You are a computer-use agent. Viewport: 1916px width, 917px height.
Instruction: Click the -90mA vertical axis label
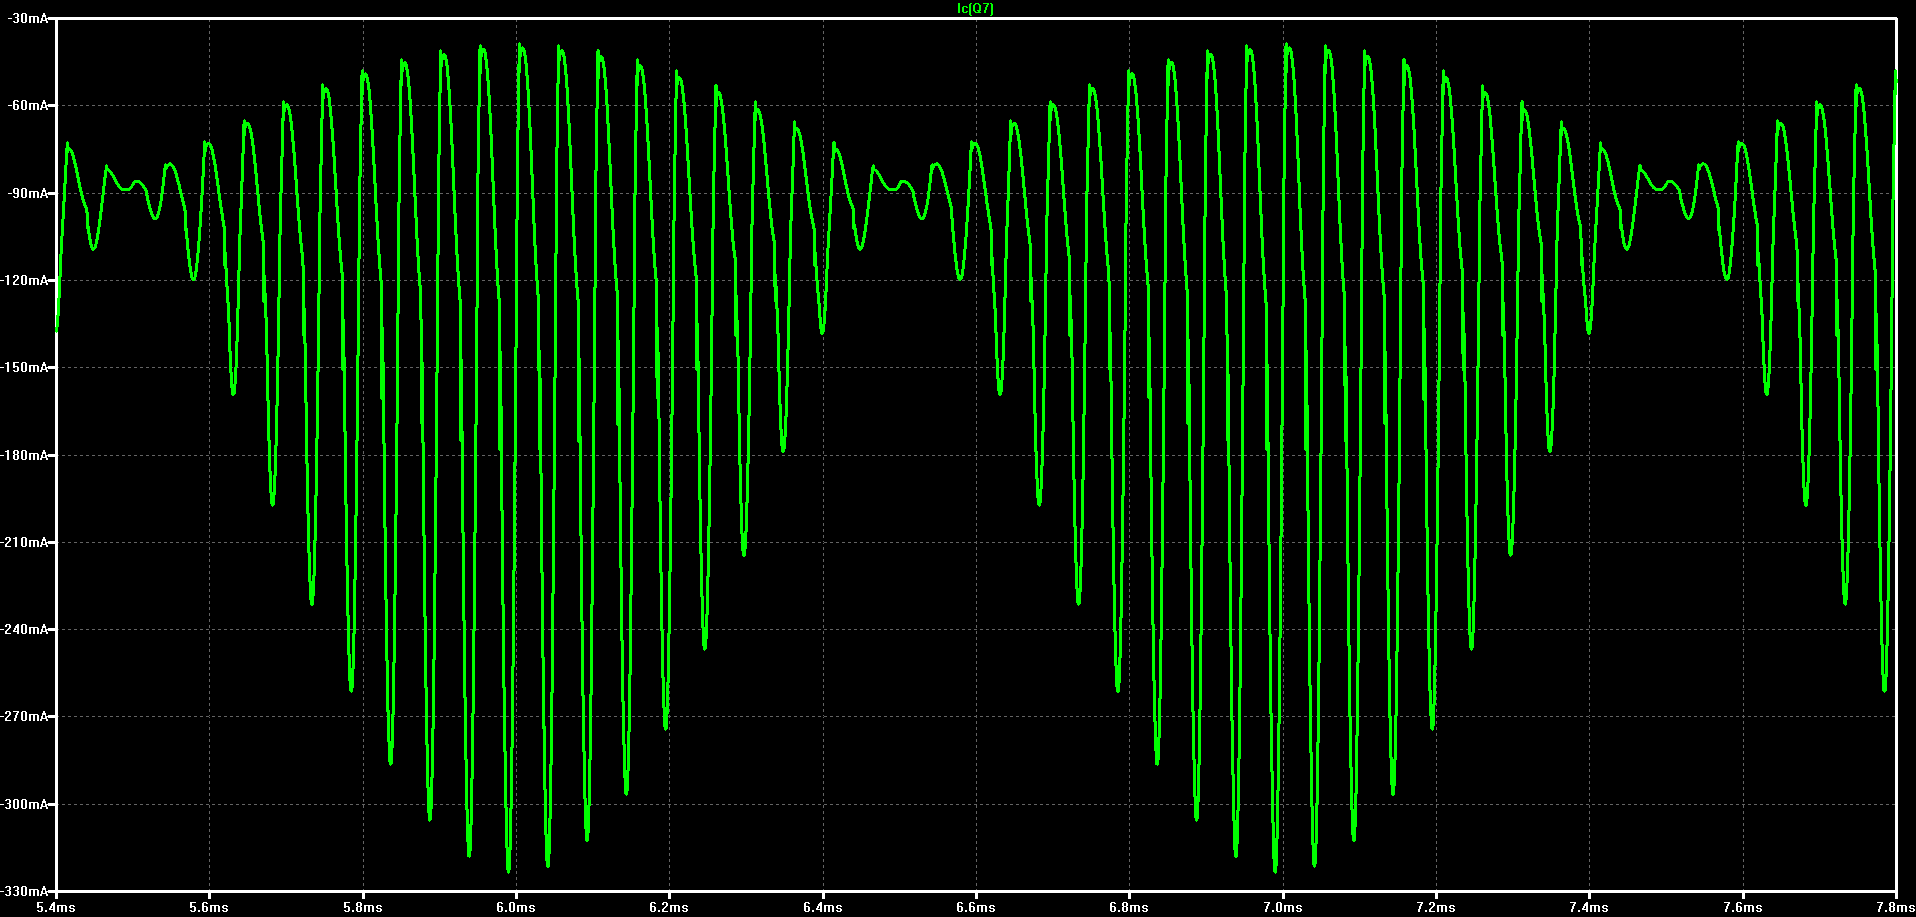27,193
